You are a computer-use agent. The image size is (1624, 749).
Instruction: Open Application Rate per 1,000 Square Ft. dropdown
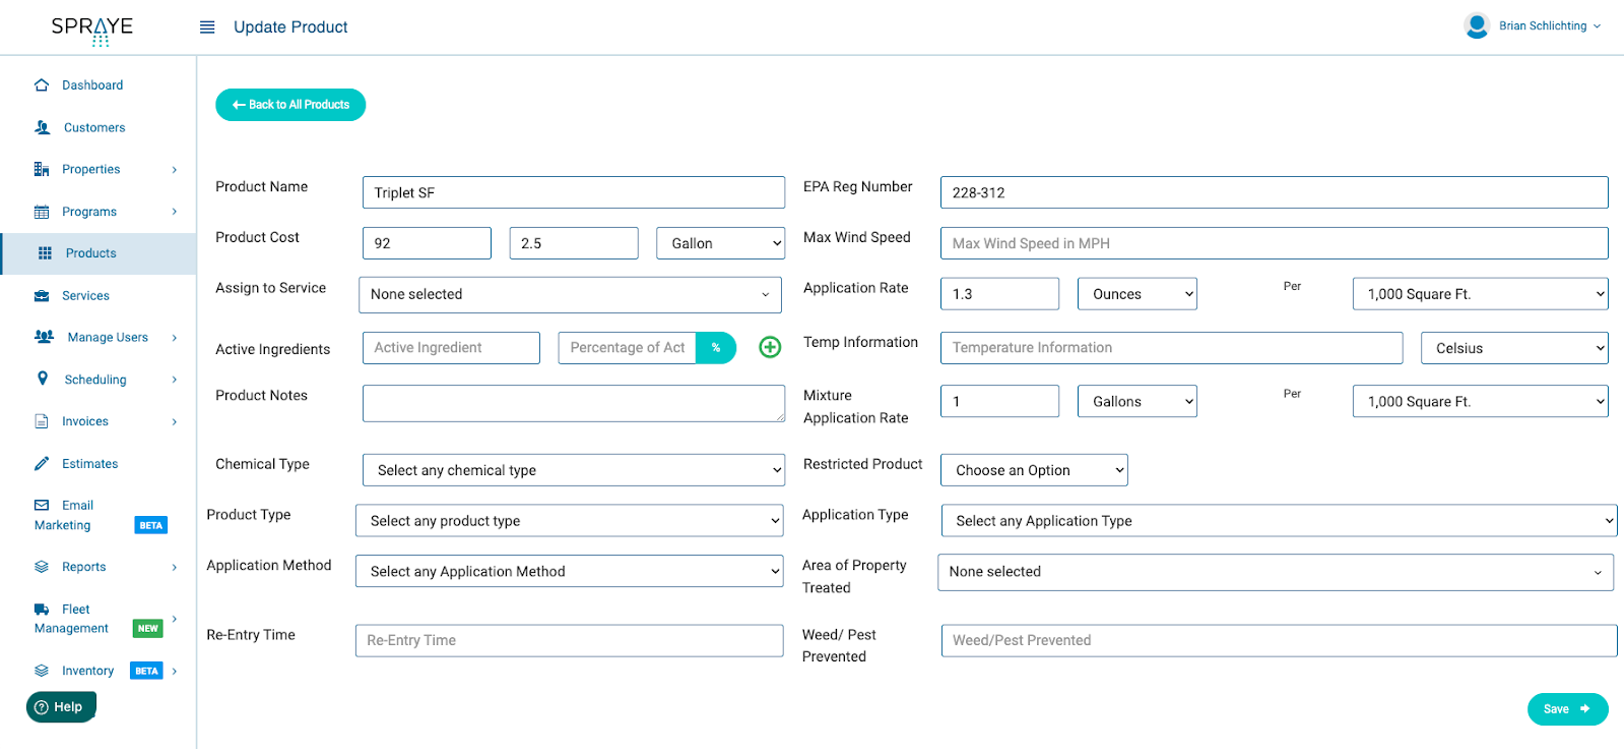click(1480, 294)
